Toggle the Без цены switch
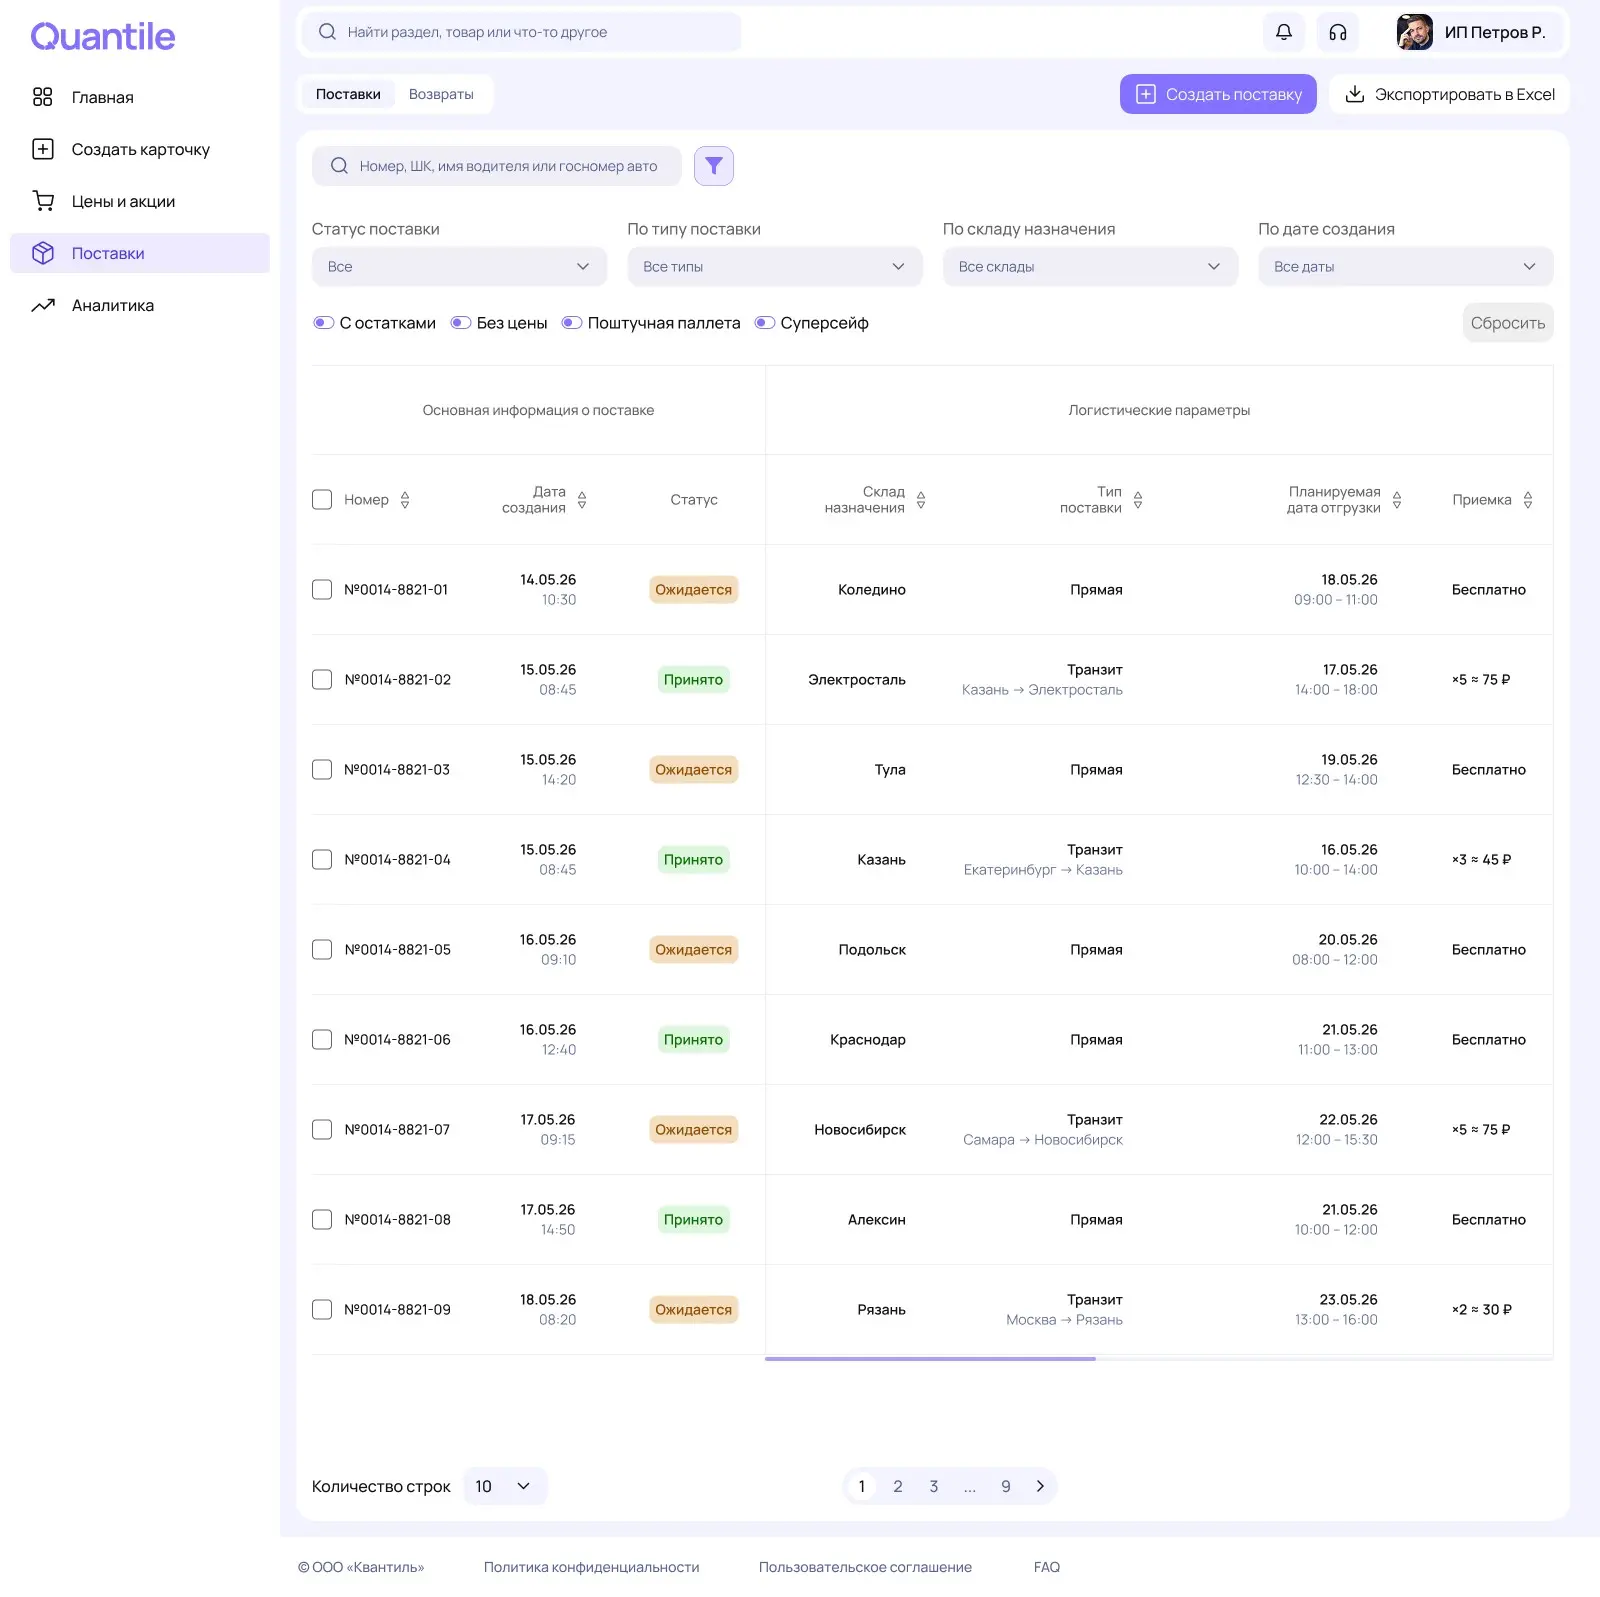The image size is (1600, 1597). [460, 323]
